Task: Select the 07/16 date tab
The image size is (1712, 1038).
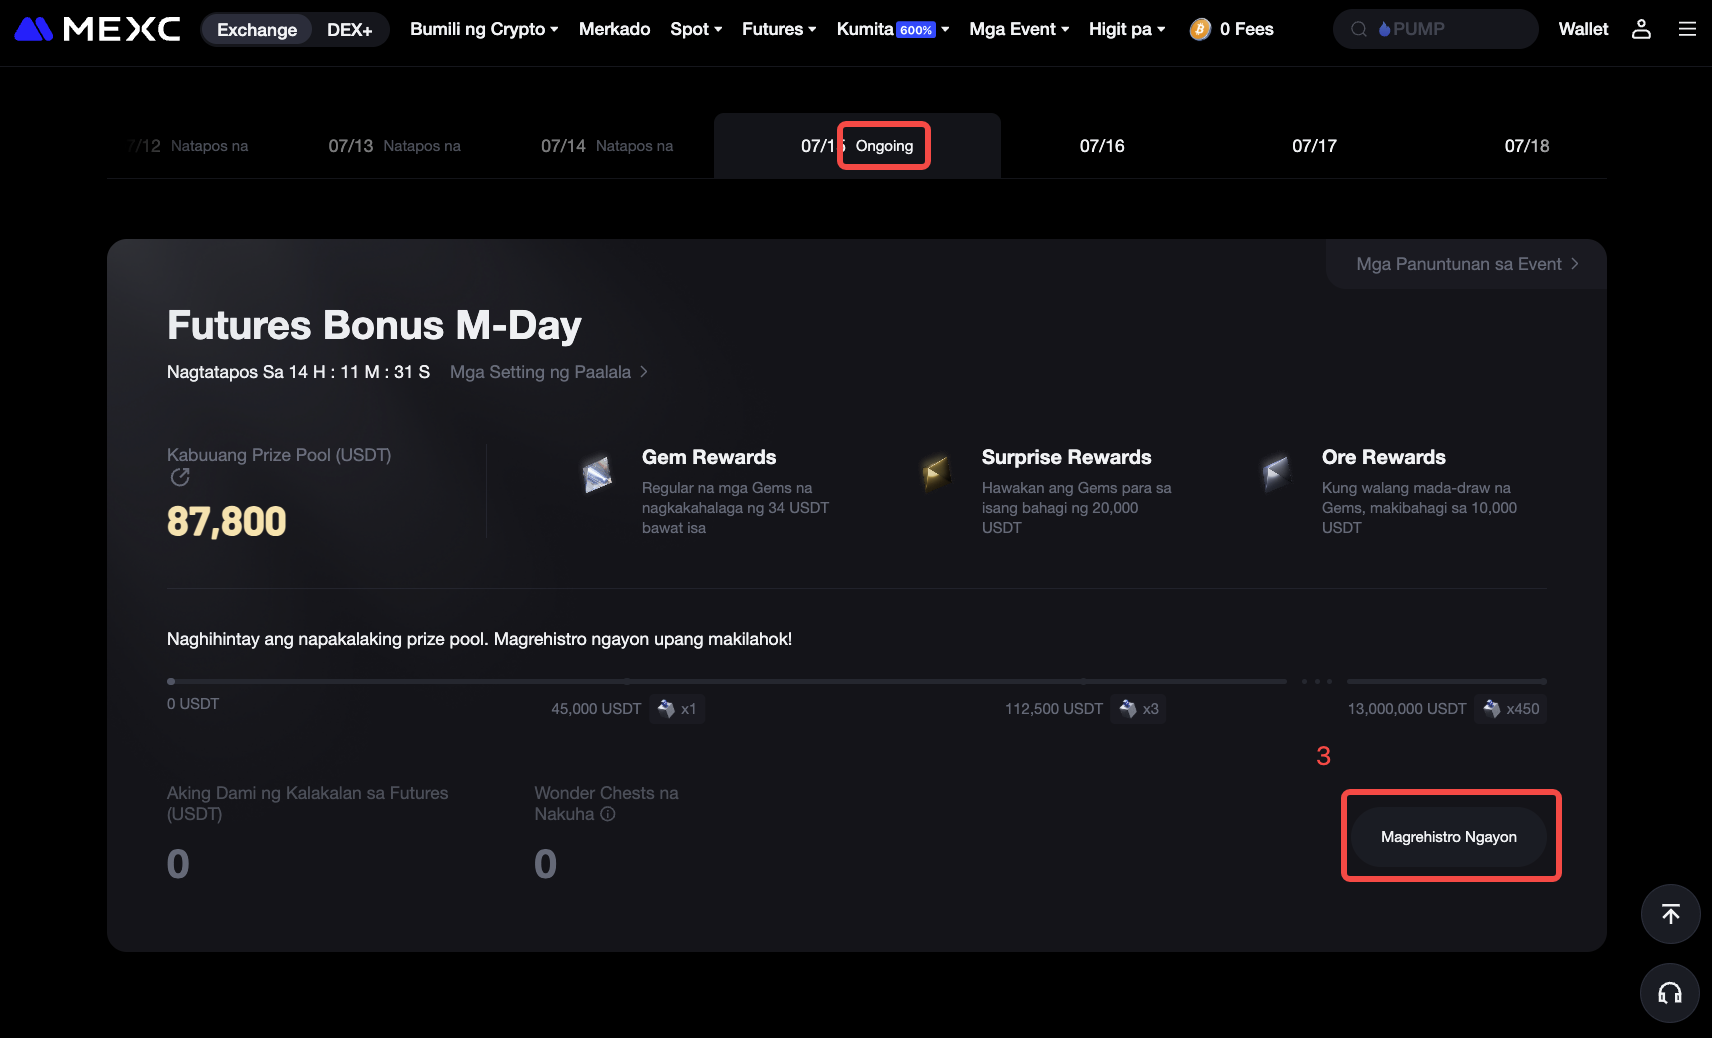Action: coord(1102,146)
